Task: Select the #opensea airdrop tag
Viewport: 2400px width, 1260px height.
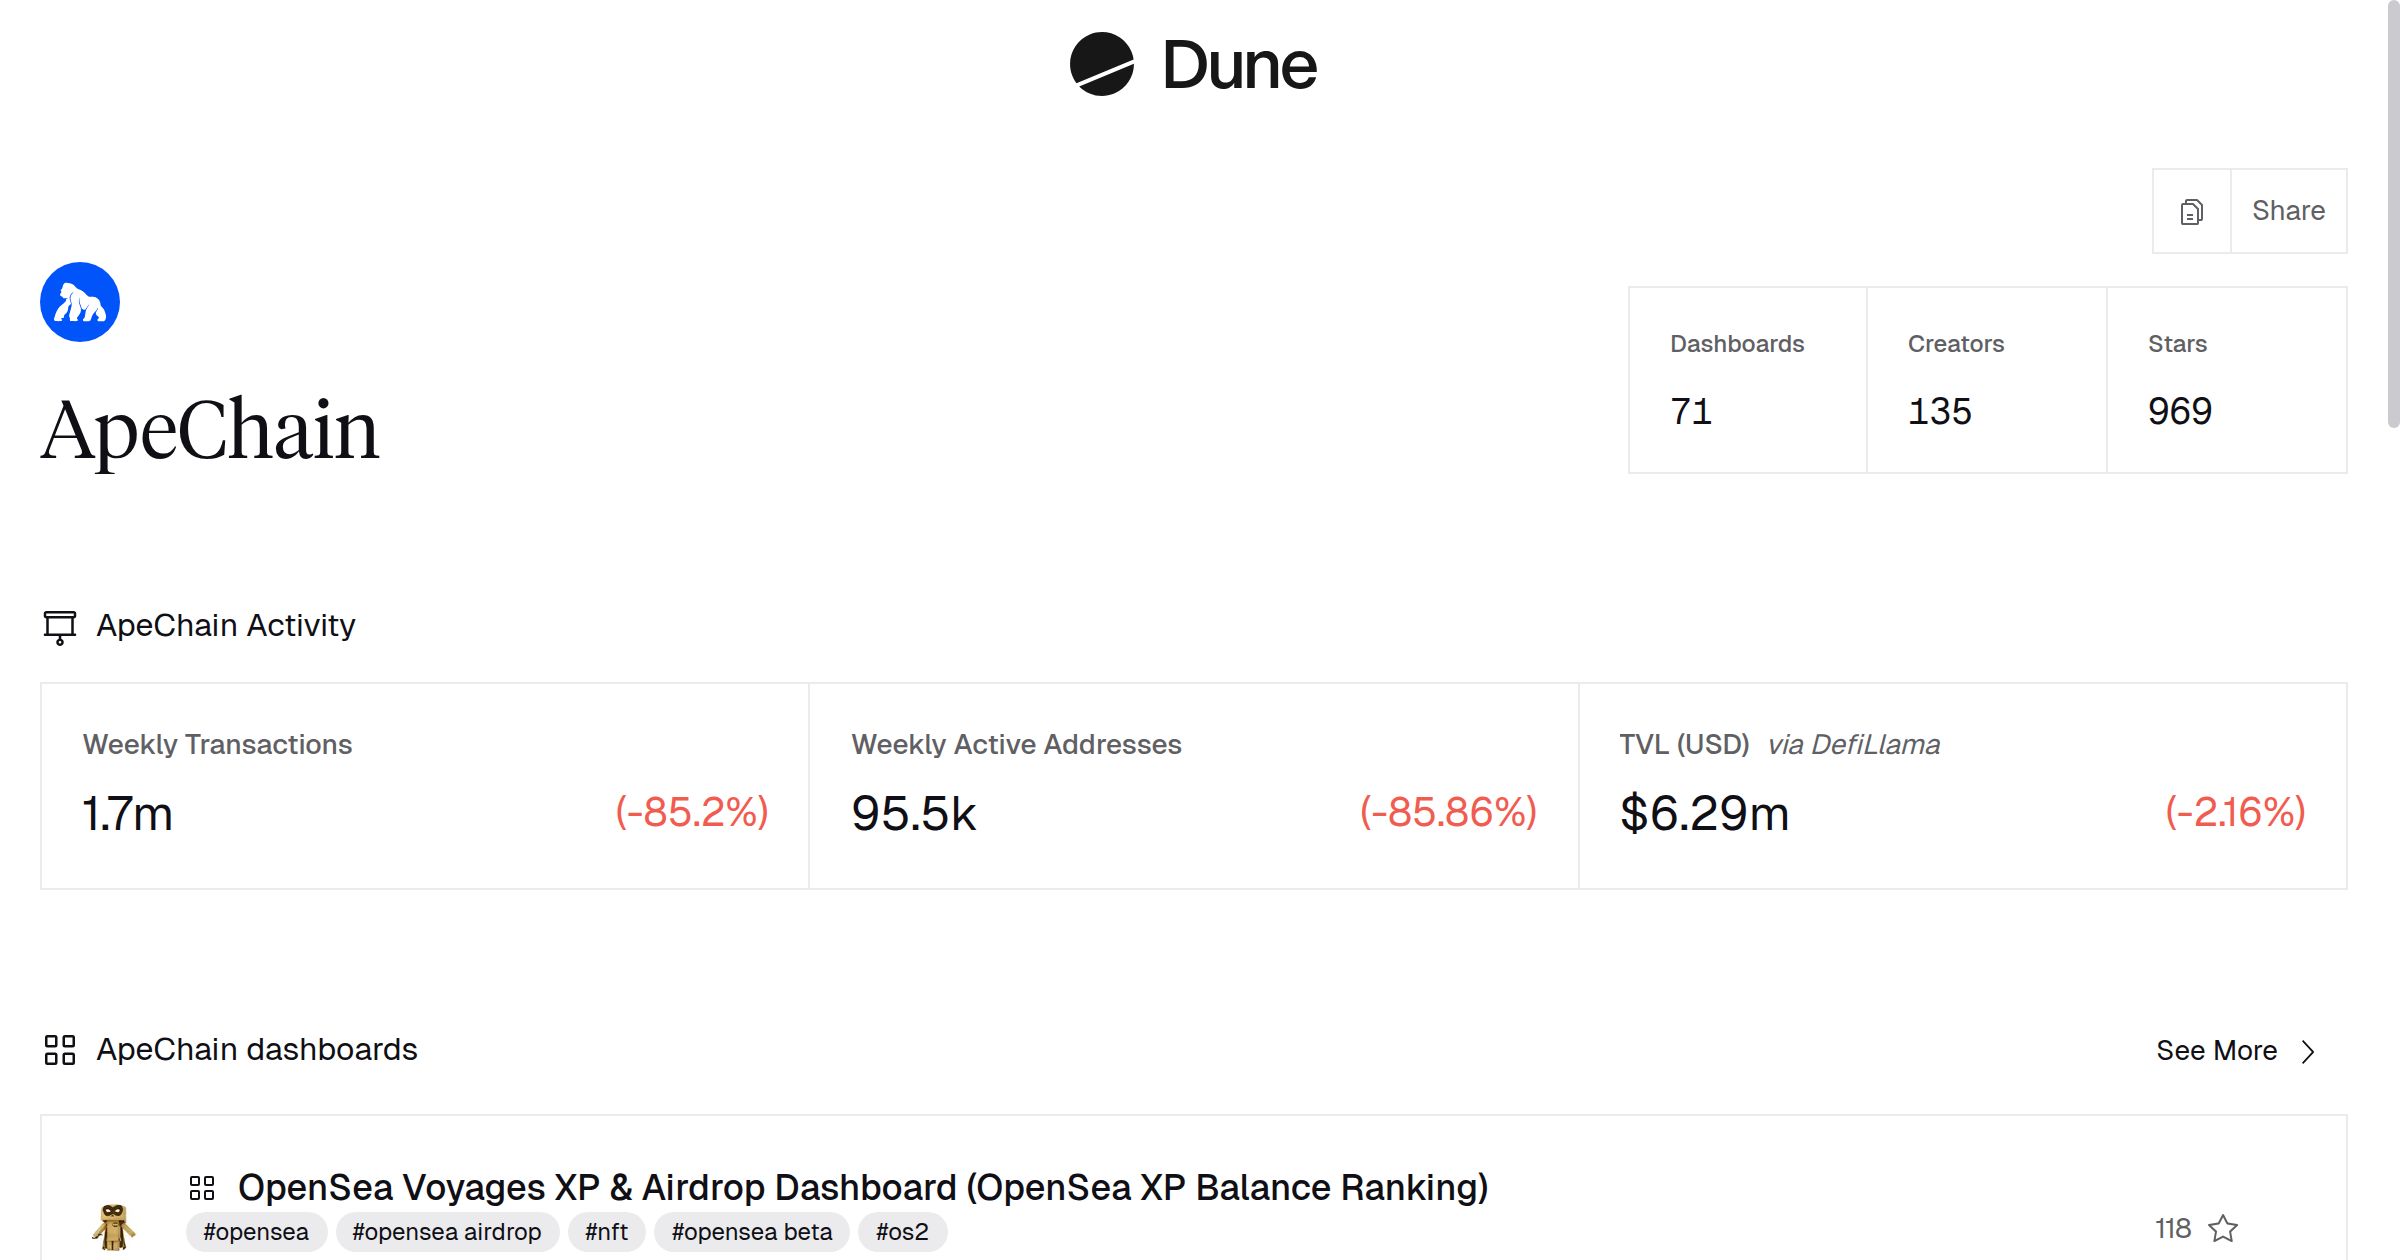Action: point(446,1232)
